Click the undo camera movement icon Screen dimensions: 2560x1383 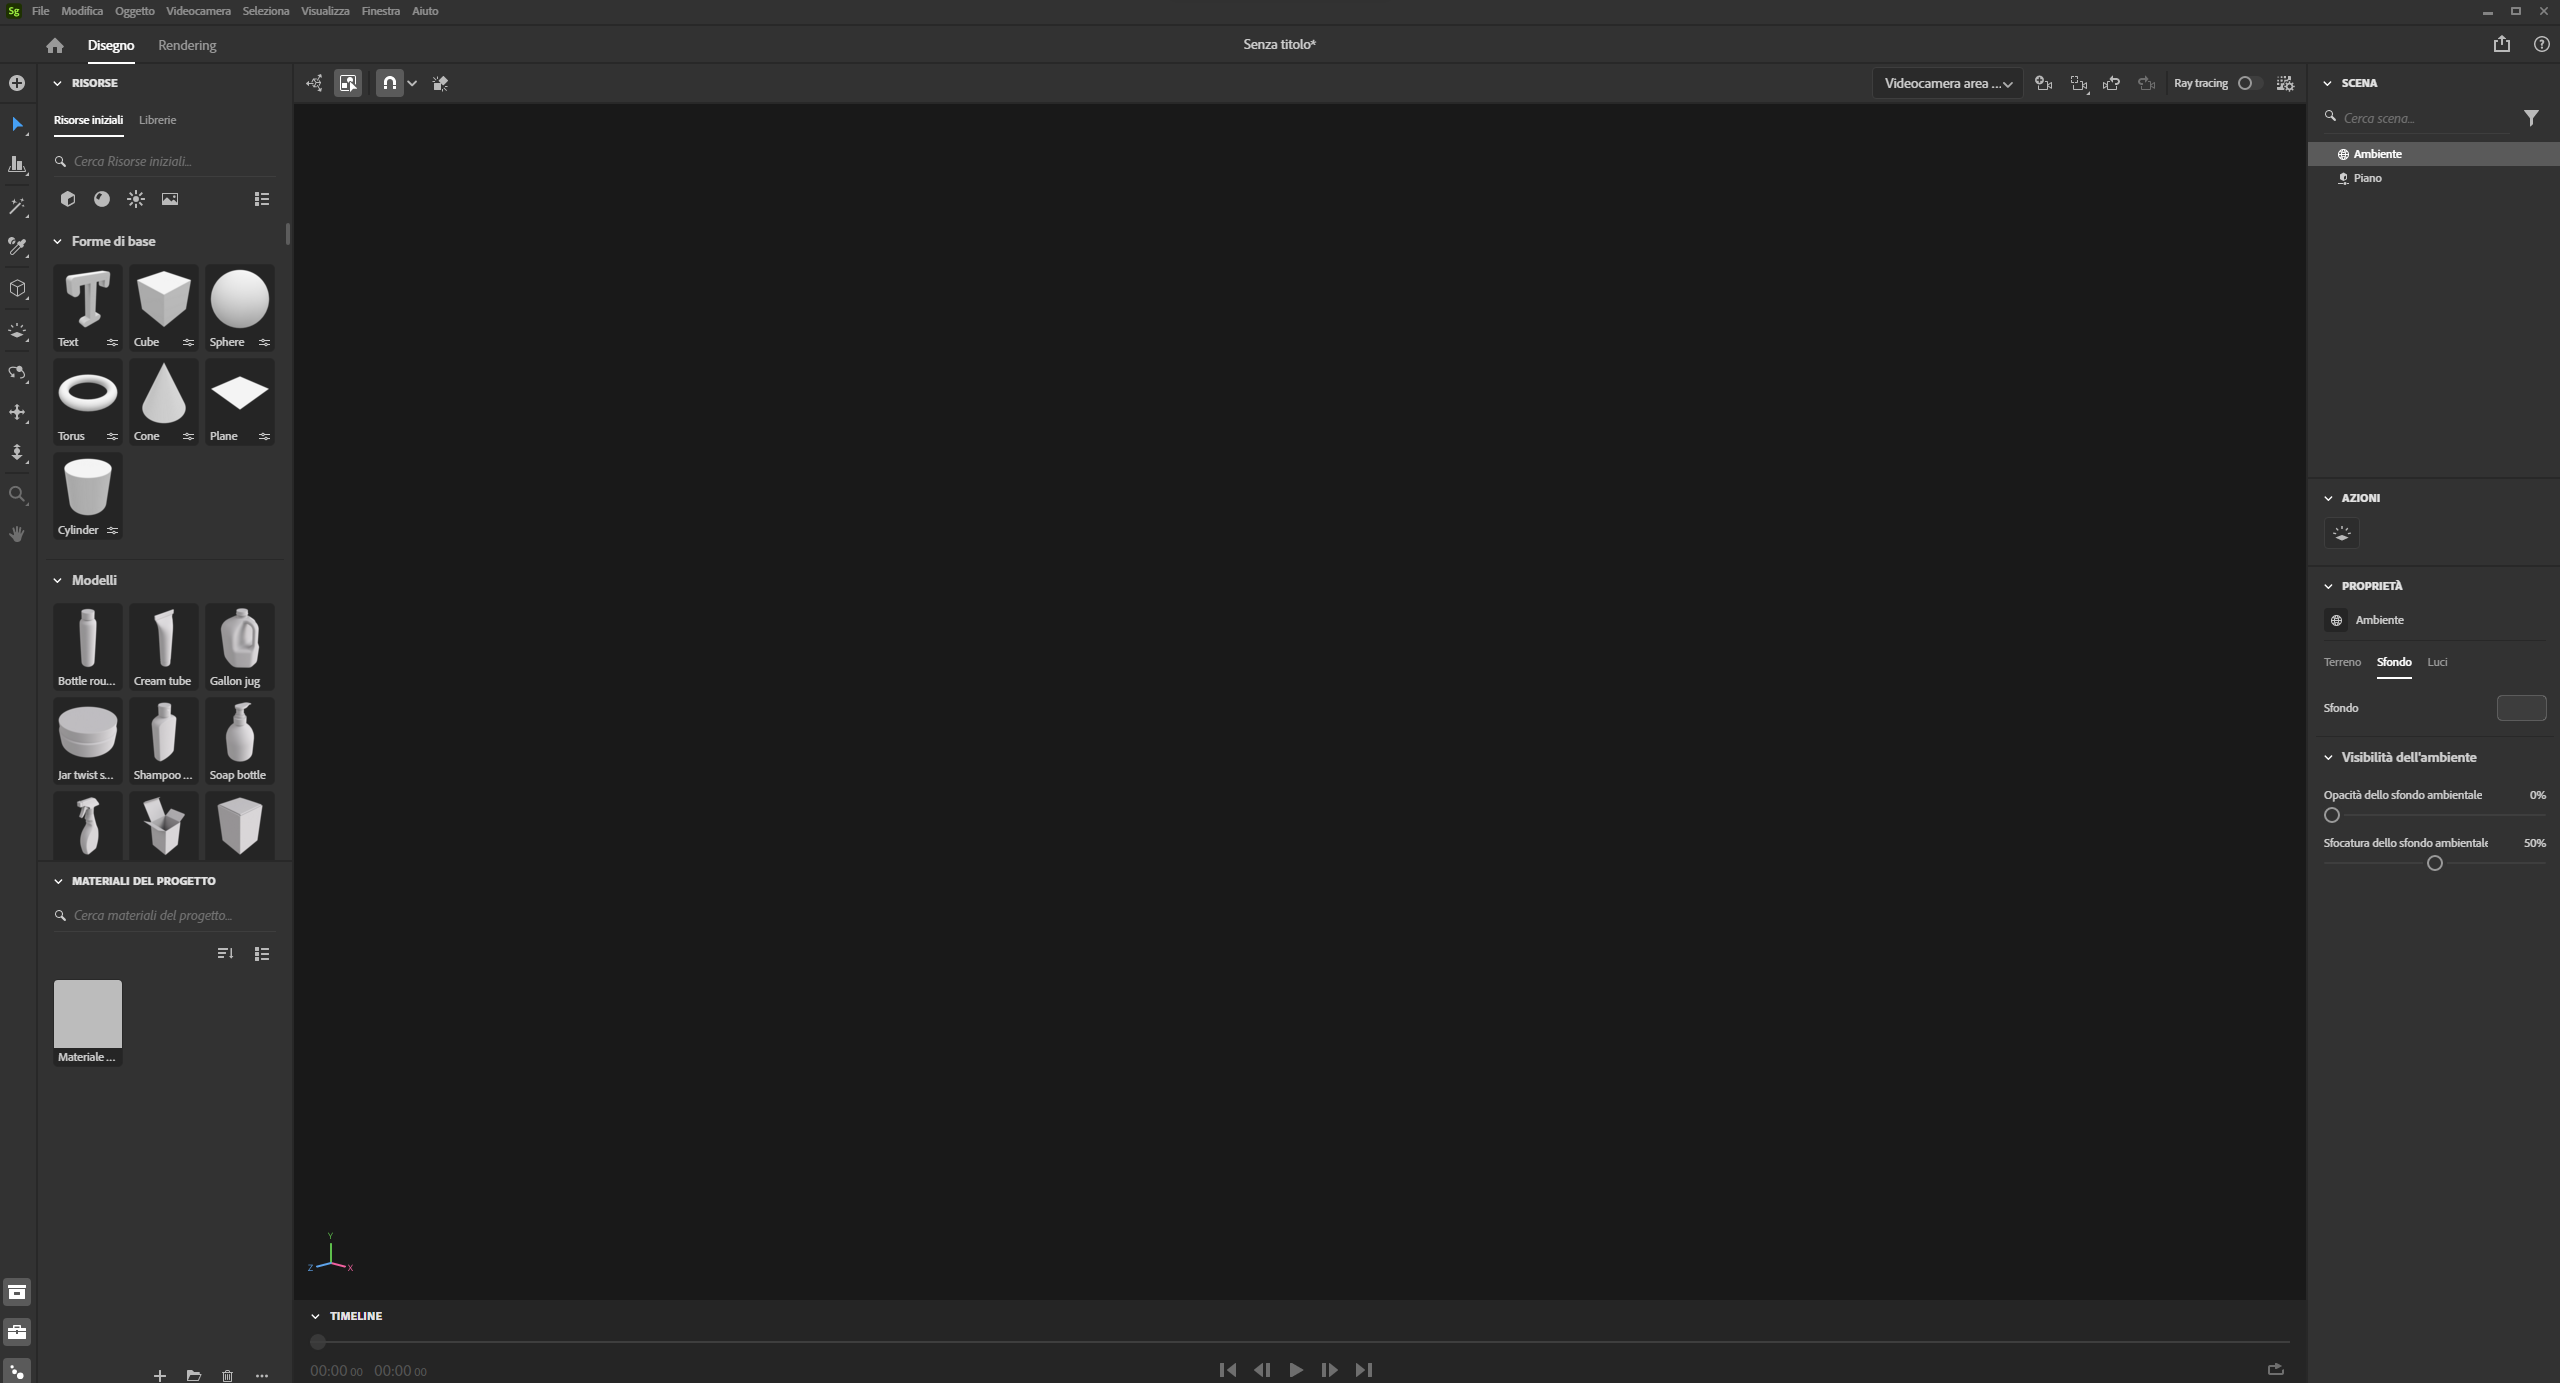click(x=2112, y=84)
